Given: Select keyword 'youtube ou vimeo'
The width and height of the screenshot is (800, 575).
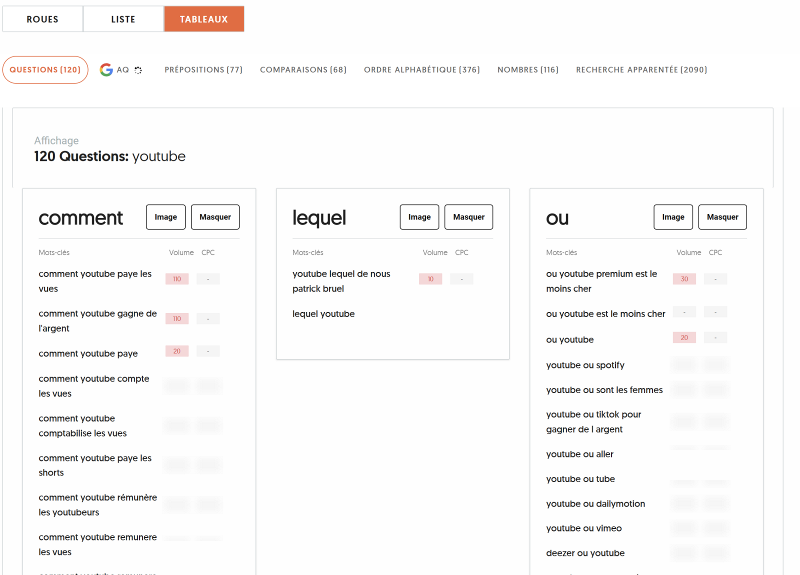Looking at the screenshot, I should pyautogui.click(x=584, y=529).
